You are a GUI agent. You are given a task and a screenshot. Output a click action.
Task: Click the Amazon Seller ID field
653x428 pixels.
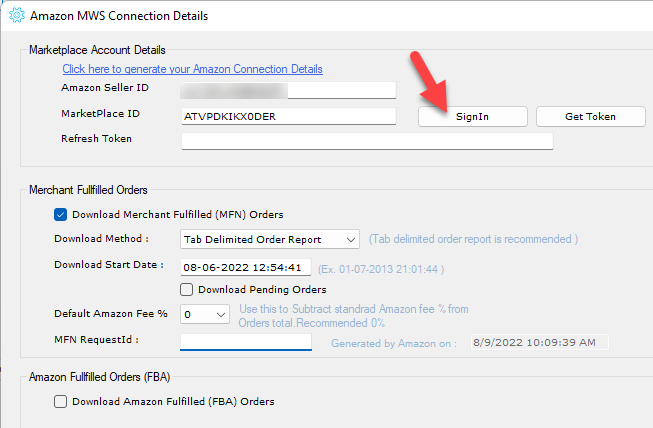(x=288, y=91)
